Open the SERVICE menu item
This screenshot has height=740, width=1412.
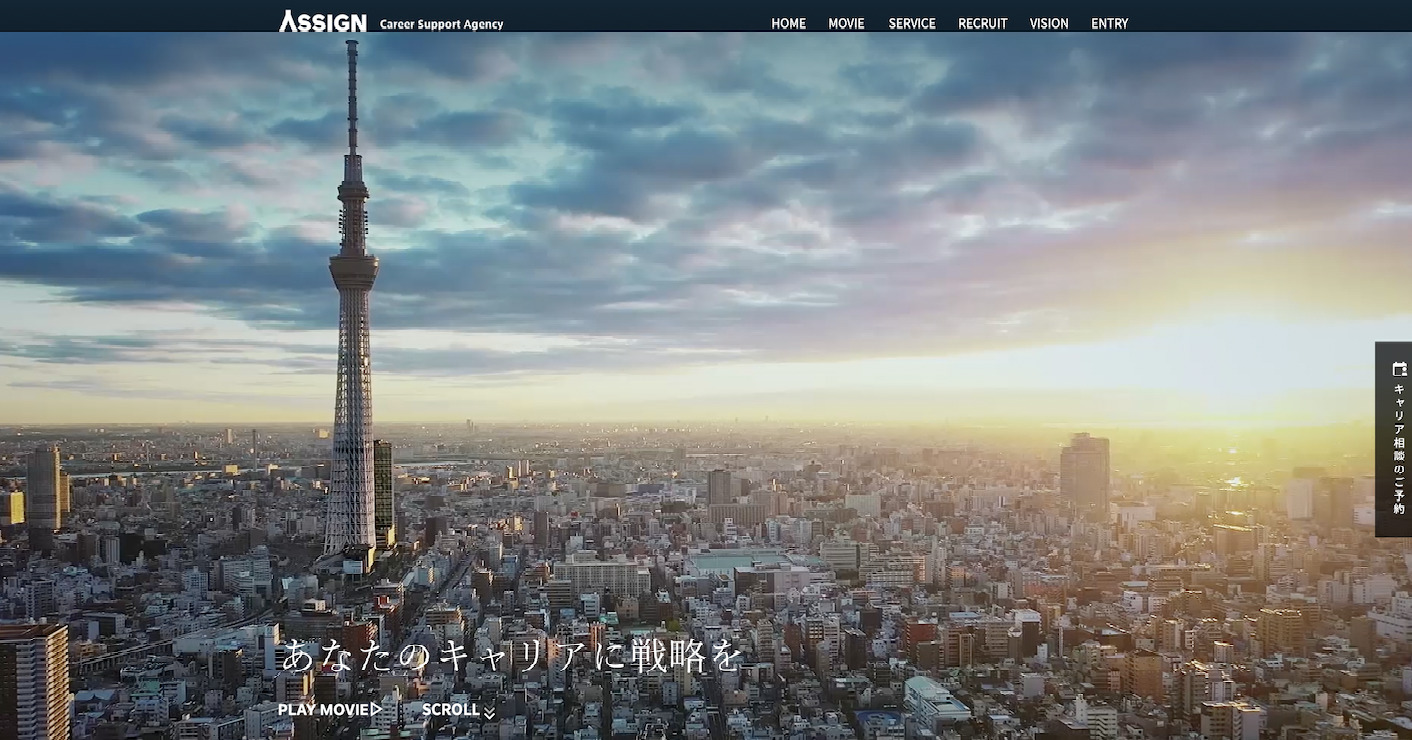(x=912, y=24)
